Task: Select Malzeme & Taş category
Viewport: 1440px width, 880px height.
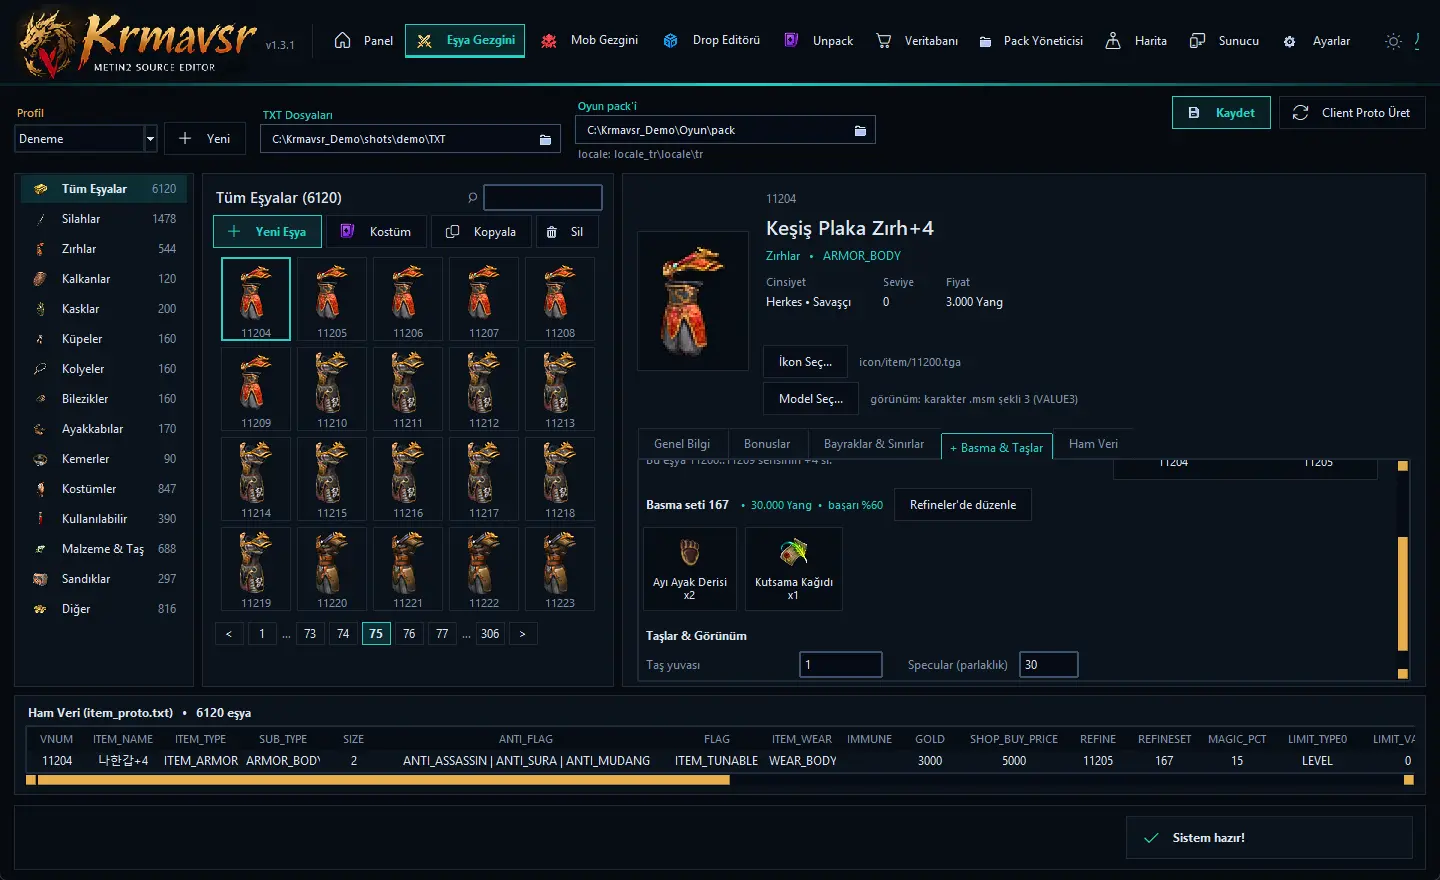Action: pyautogui.click(x=104, y=549)
